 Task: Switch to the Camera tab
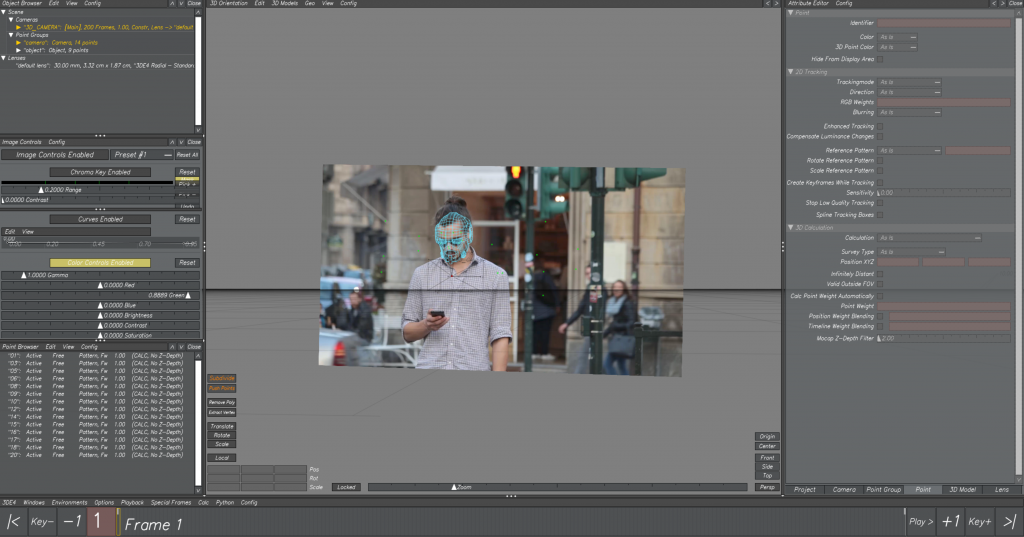click(x=843, y=490)
